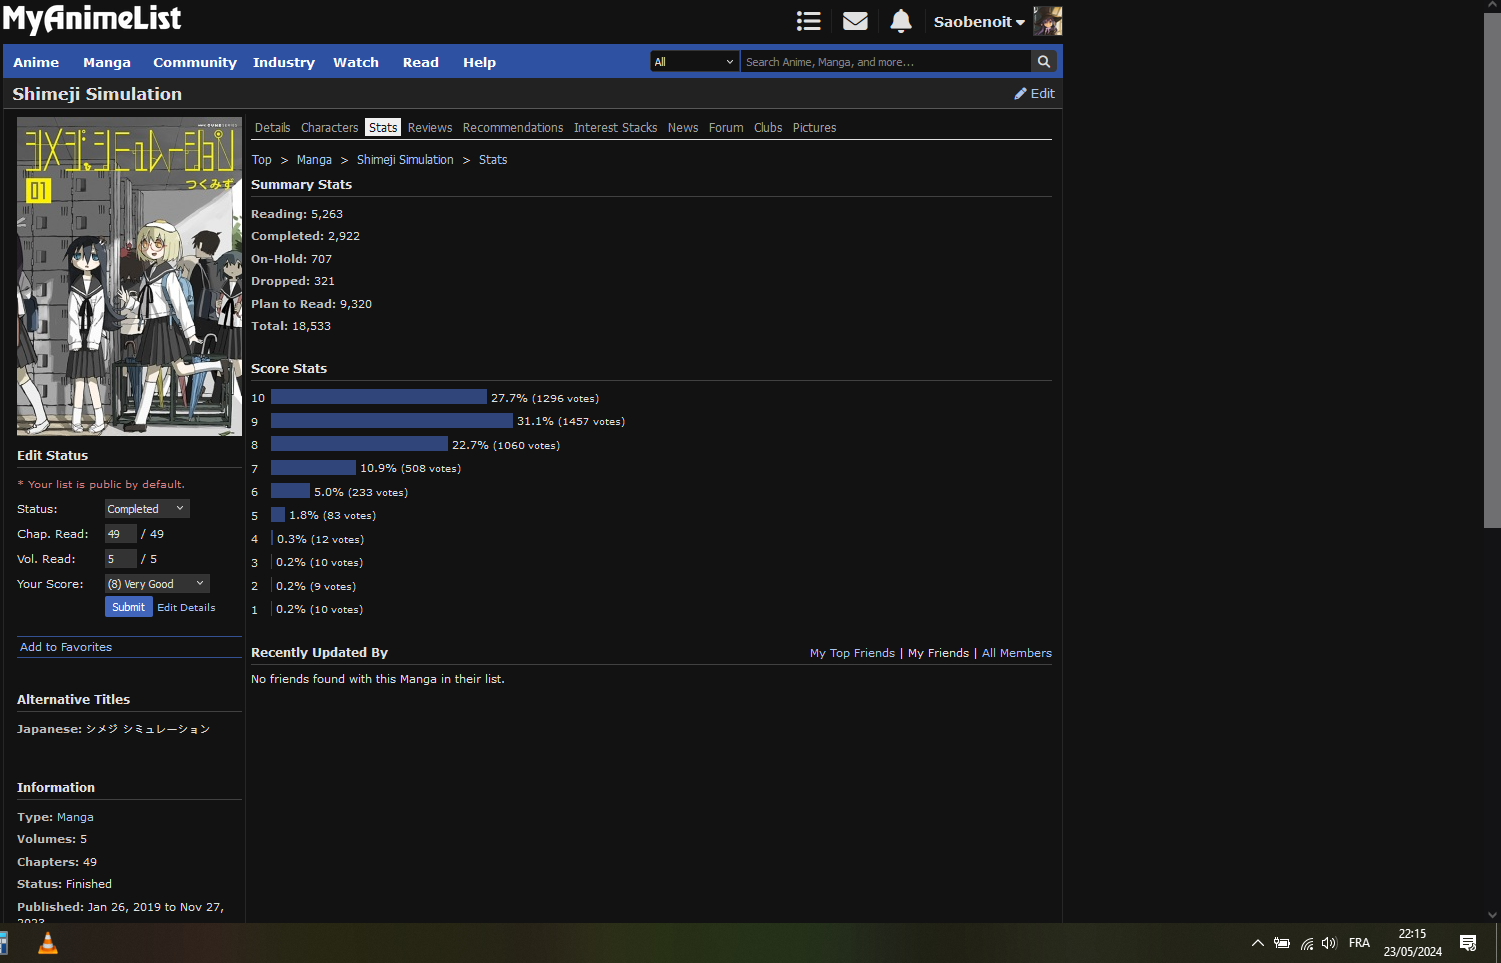This screenshot has width=1501, height=963.
Task: Click the 'Reading: 5,263' stat text
Action: point(297,214)
